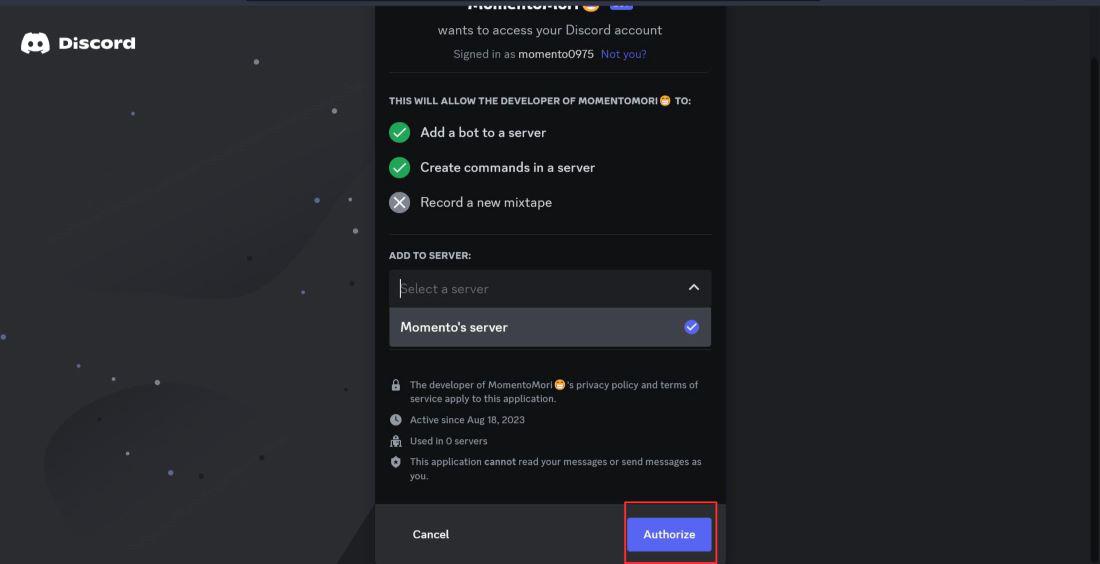The width and height of the screenshot is (1100, 564).
Task: Cancel the authorization request
Action: point(431,534)
